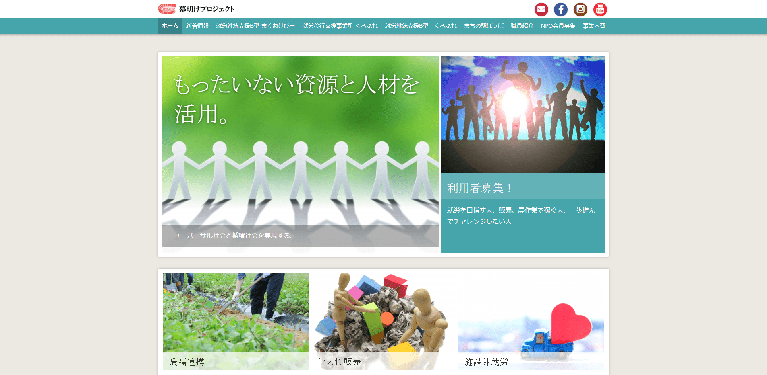Open description text below 利用者募集！
Image resolution: width=767 pixels, height=375 pixels.
[522, 216]
